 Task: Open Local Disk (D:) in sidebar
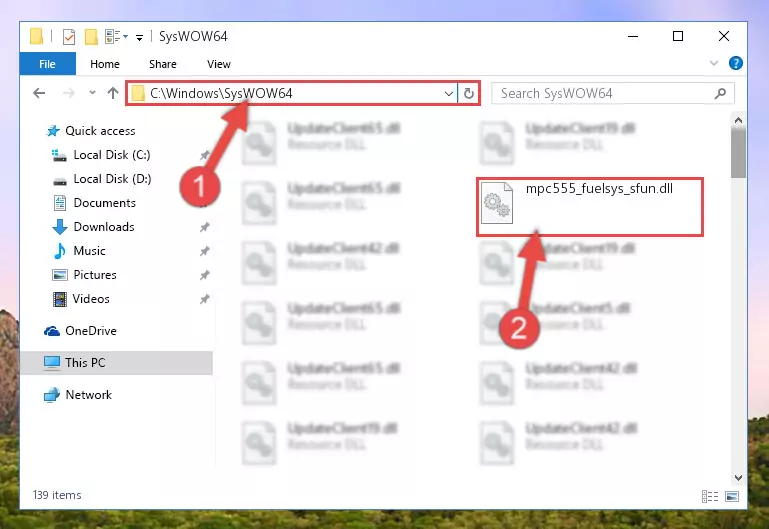click(x=112, y=179)
